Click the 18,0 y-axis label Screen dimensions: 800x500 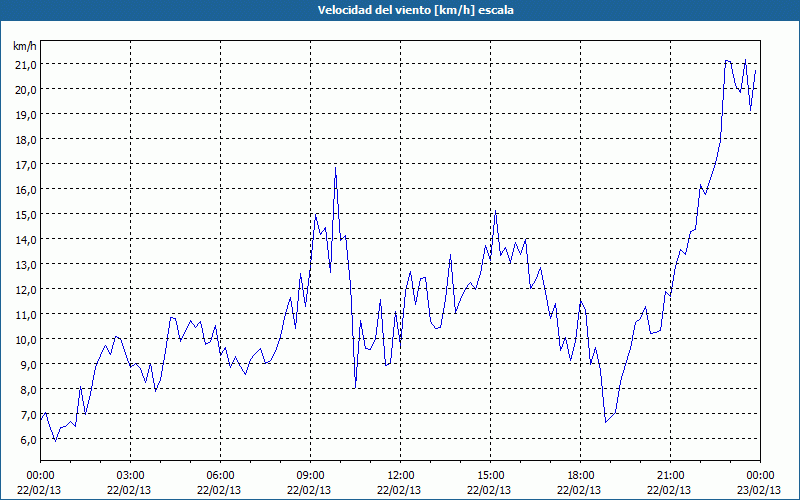[x=27, y=139]
